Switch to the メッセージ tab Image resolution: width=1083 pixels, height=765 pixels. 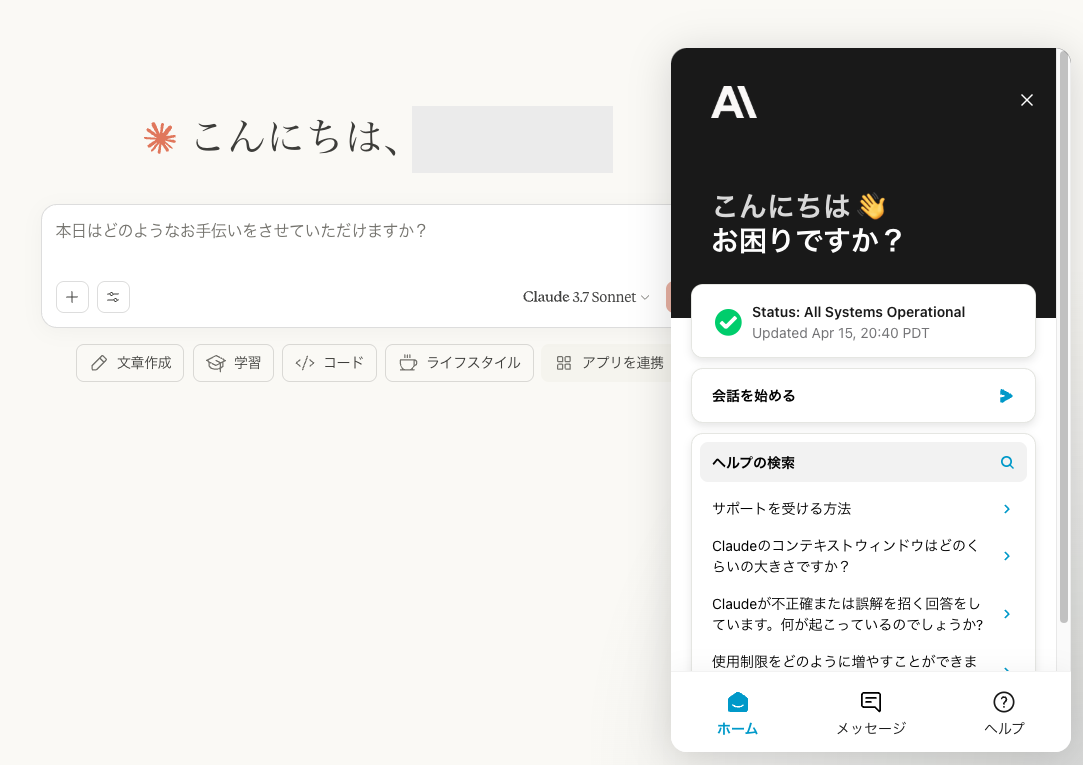point(871,713)
